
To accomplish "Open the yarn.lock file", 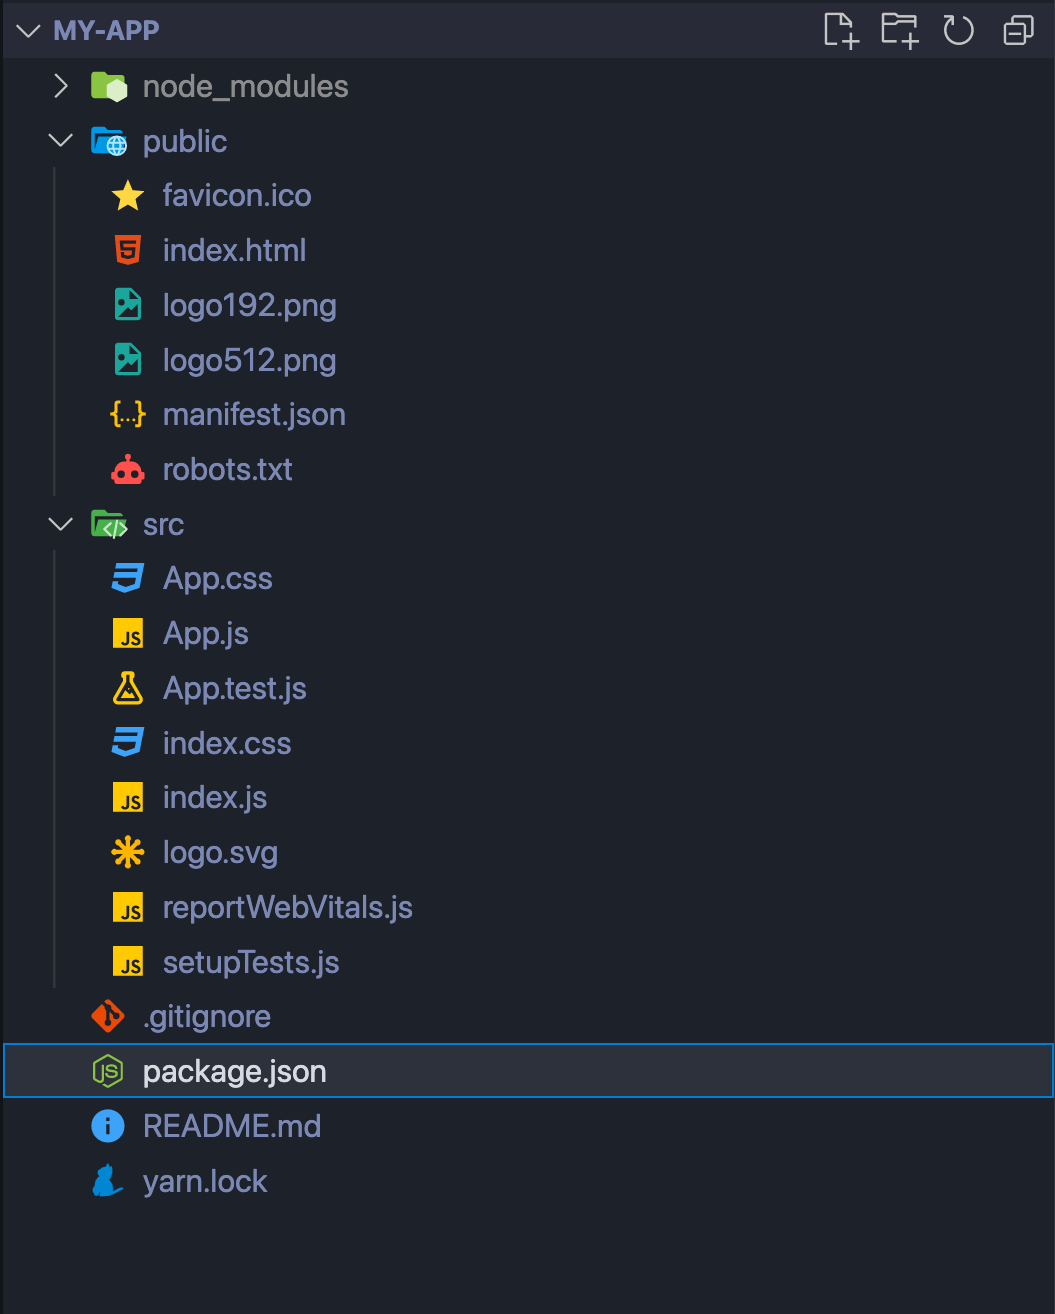I will tap(205, 1181).
